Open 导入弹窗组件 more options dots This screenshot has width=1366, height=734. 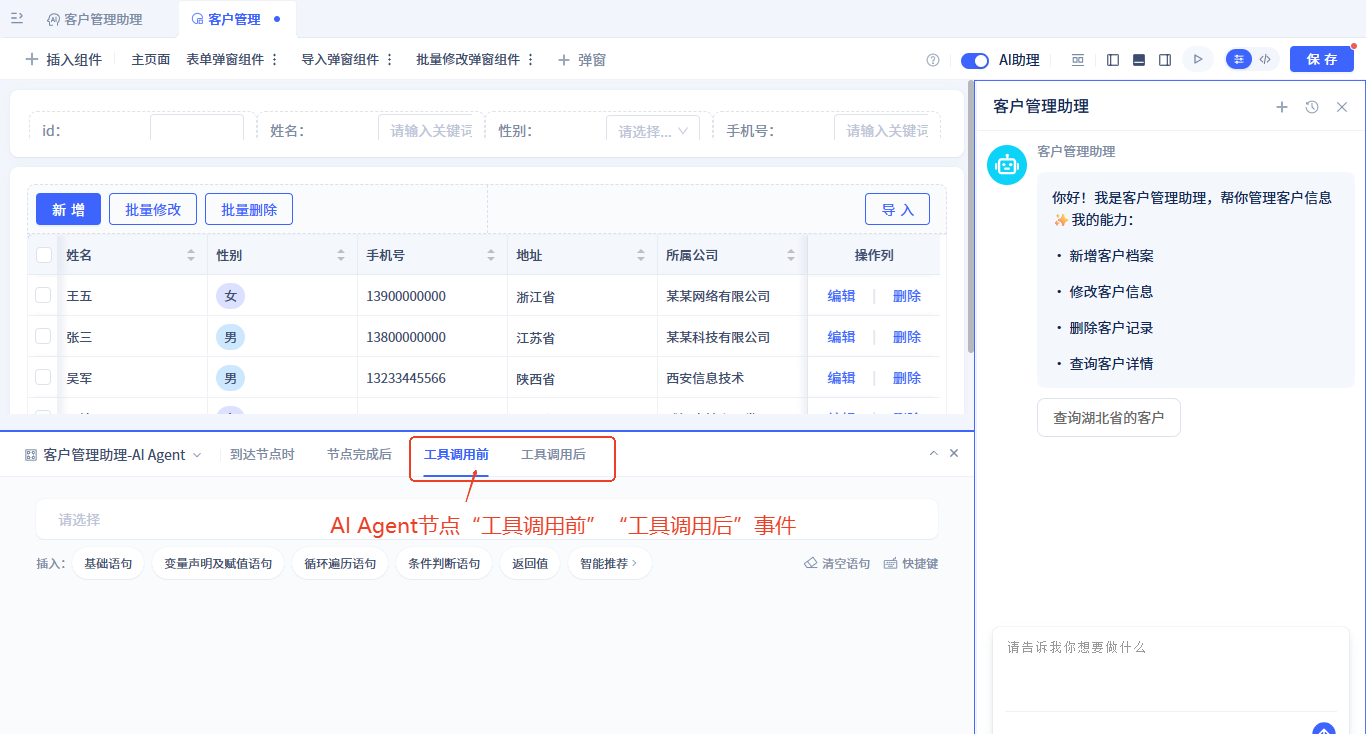click(x=390, y=60)
